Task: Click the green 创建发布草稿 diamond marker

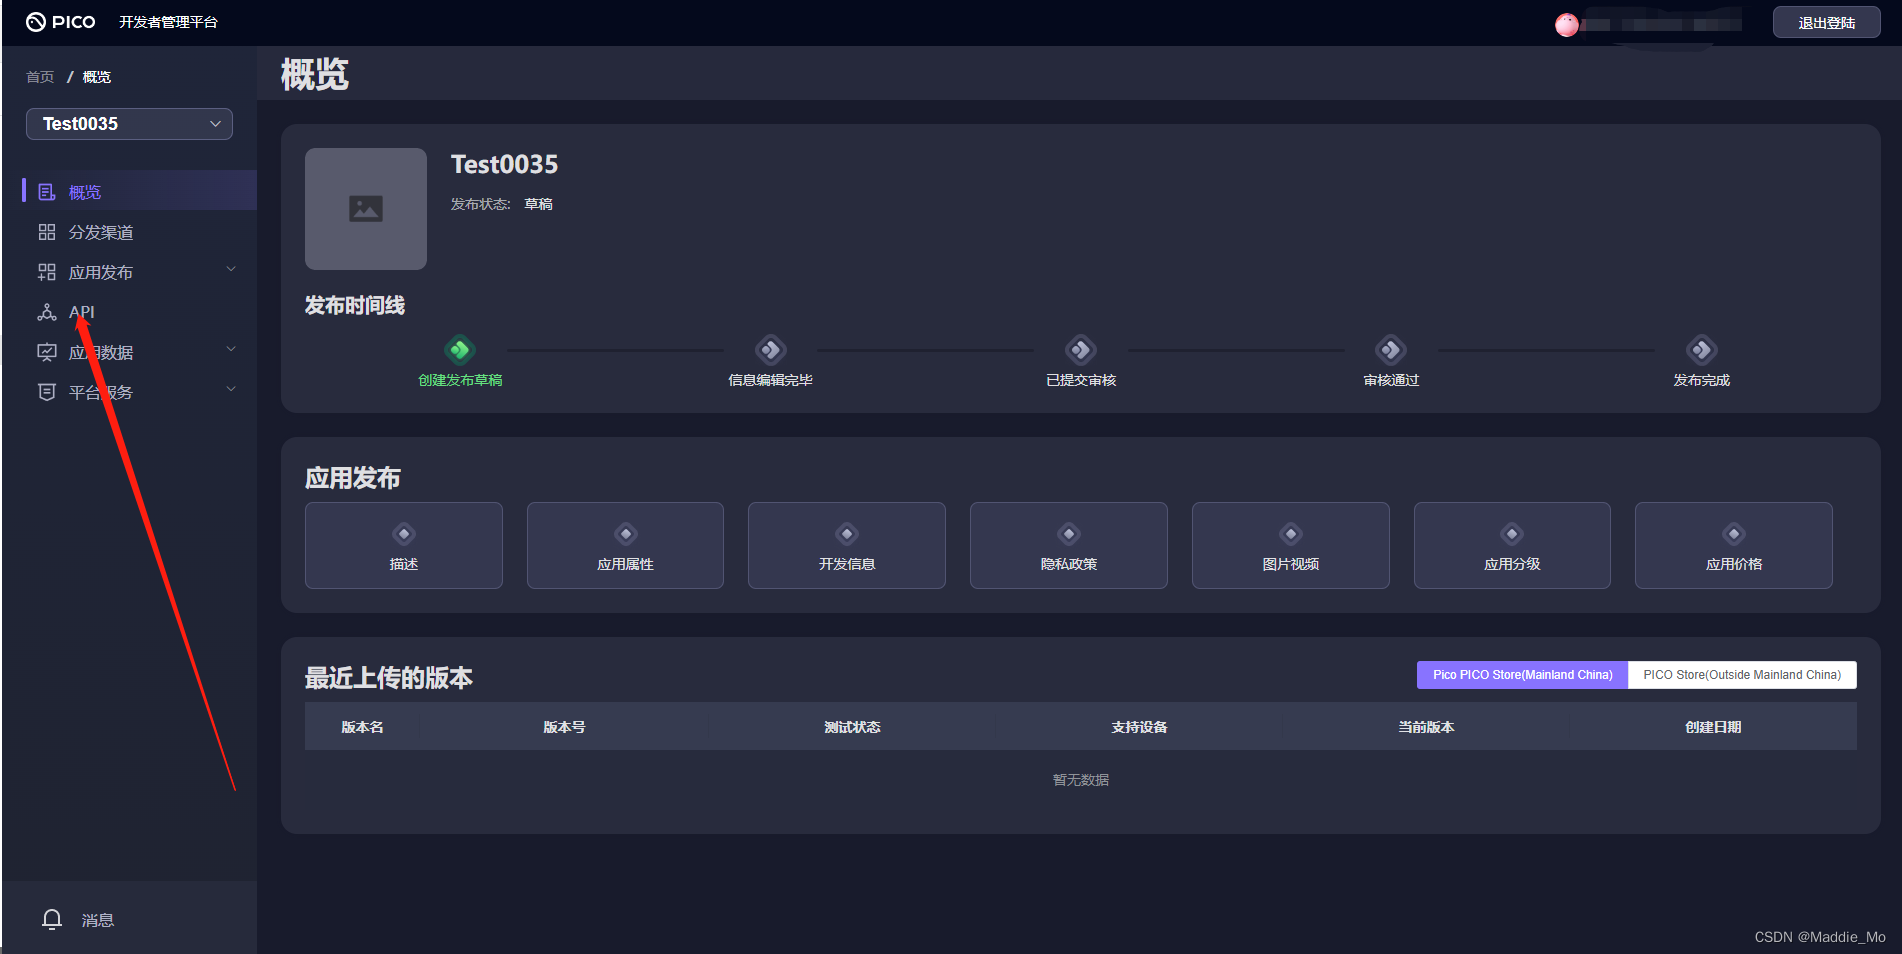Action: (460, 350)
